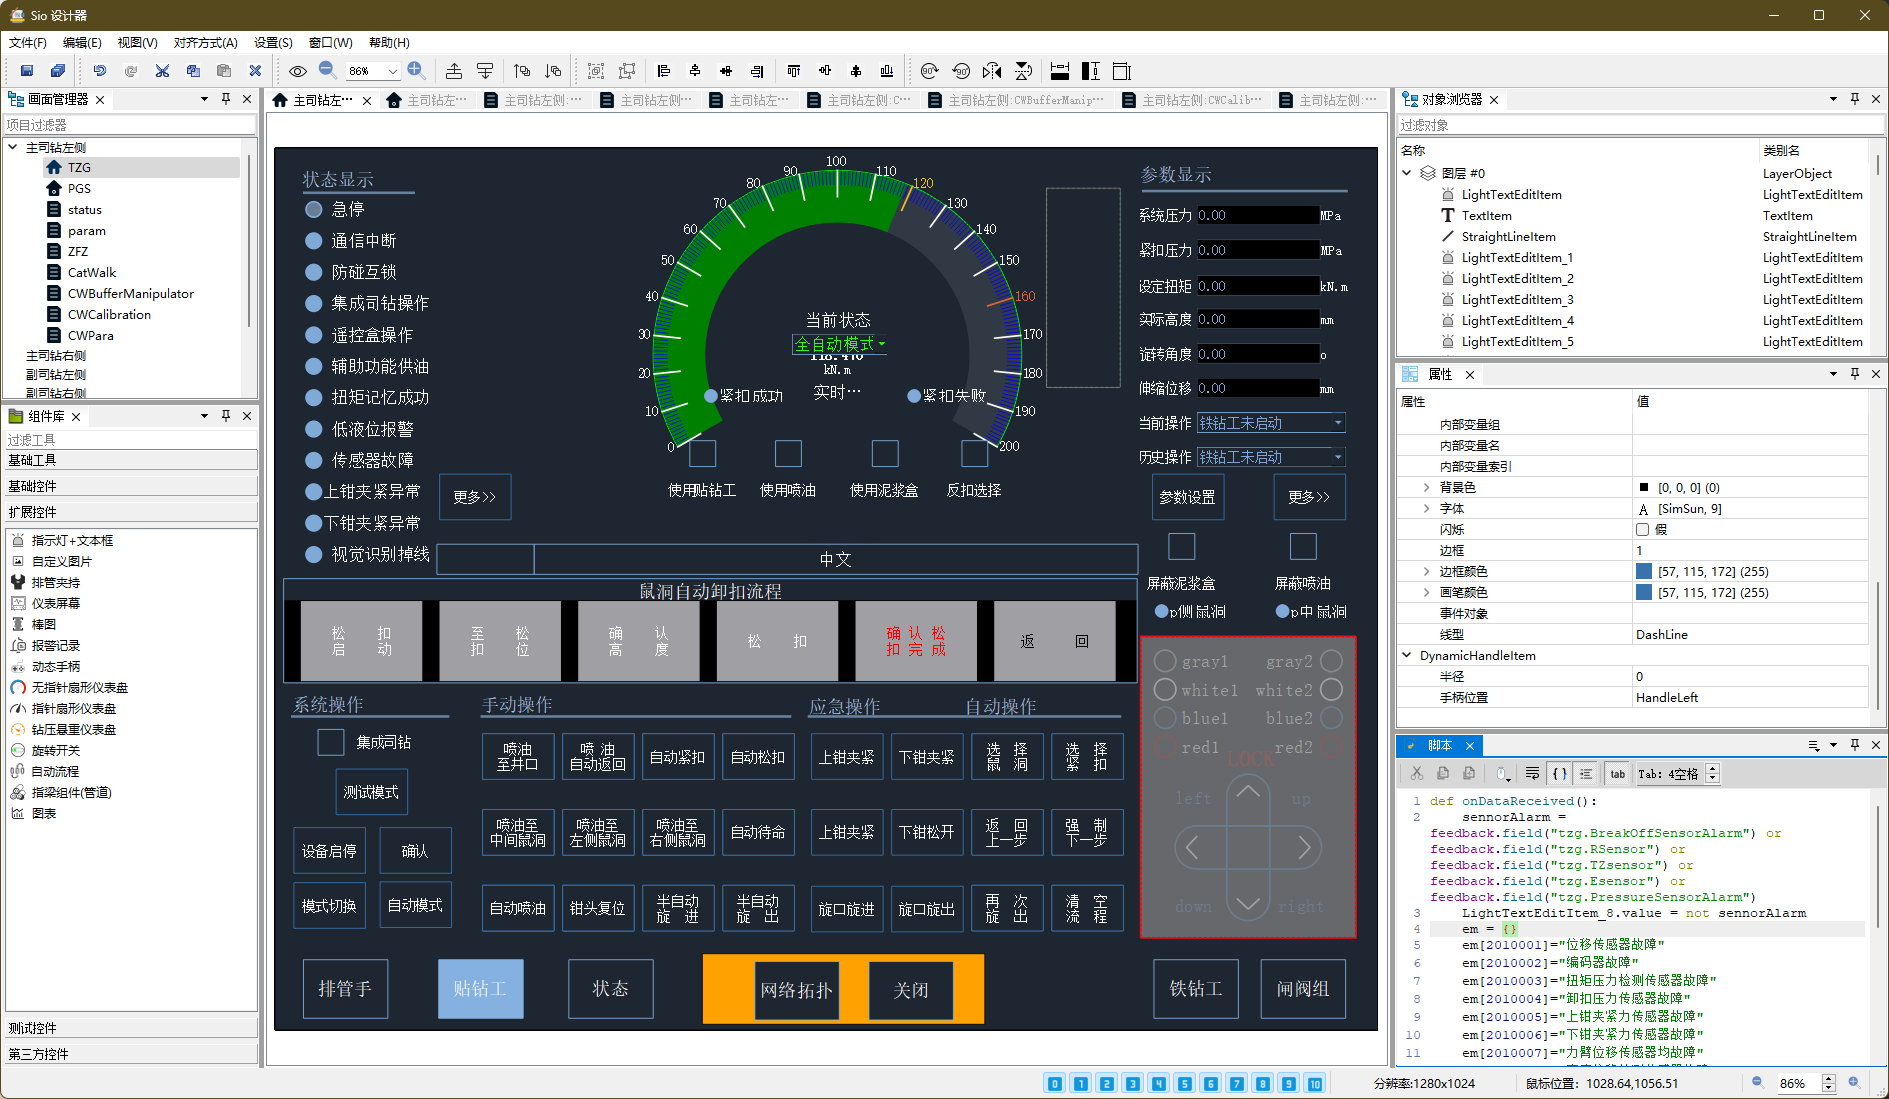The image size is (1889, 1099).
Task: Switch to the 主司钻左侧:CWCalib tab
Action: 1191,100
